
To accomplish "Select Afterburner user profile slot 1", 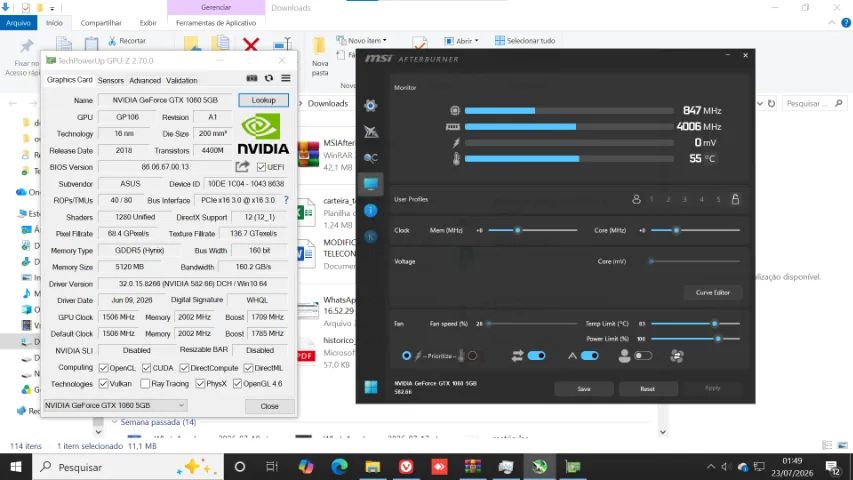I will (652, 200).
